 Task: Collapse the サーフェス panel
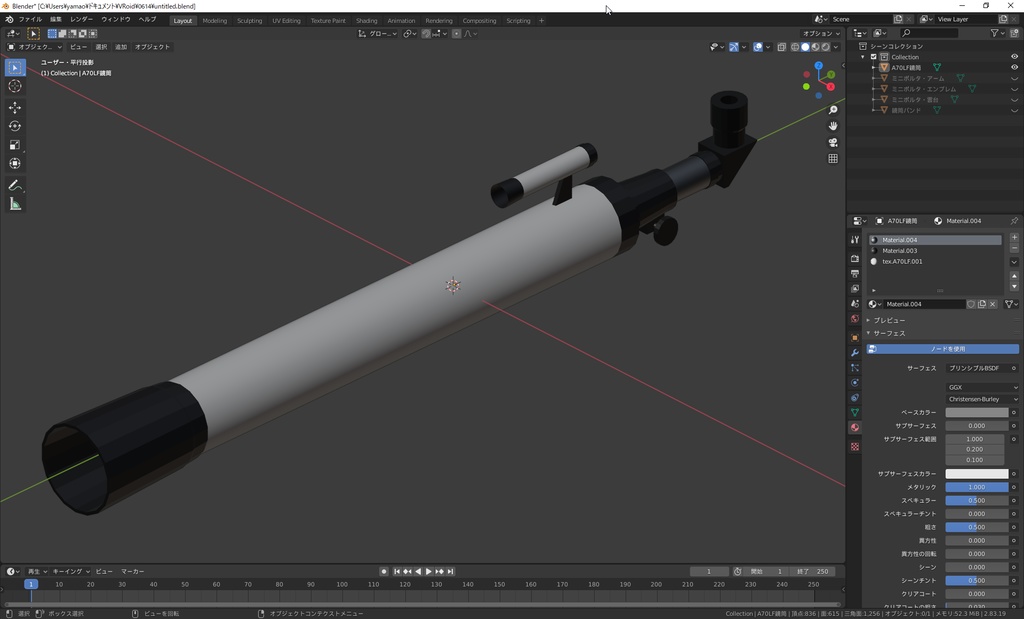point(888,334)
